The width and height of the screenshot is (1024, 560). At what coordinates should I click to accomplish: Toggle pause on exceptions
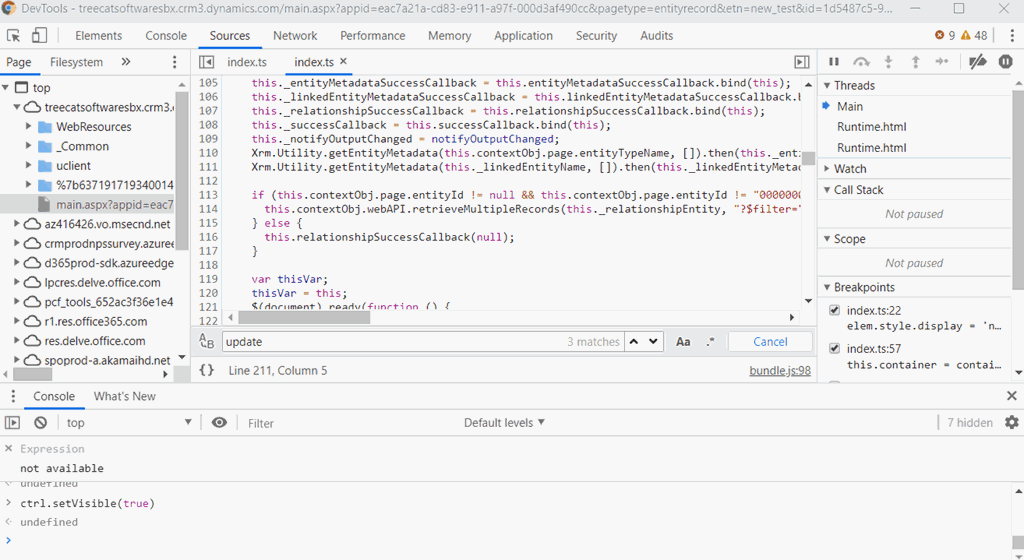coord(1006,61)
